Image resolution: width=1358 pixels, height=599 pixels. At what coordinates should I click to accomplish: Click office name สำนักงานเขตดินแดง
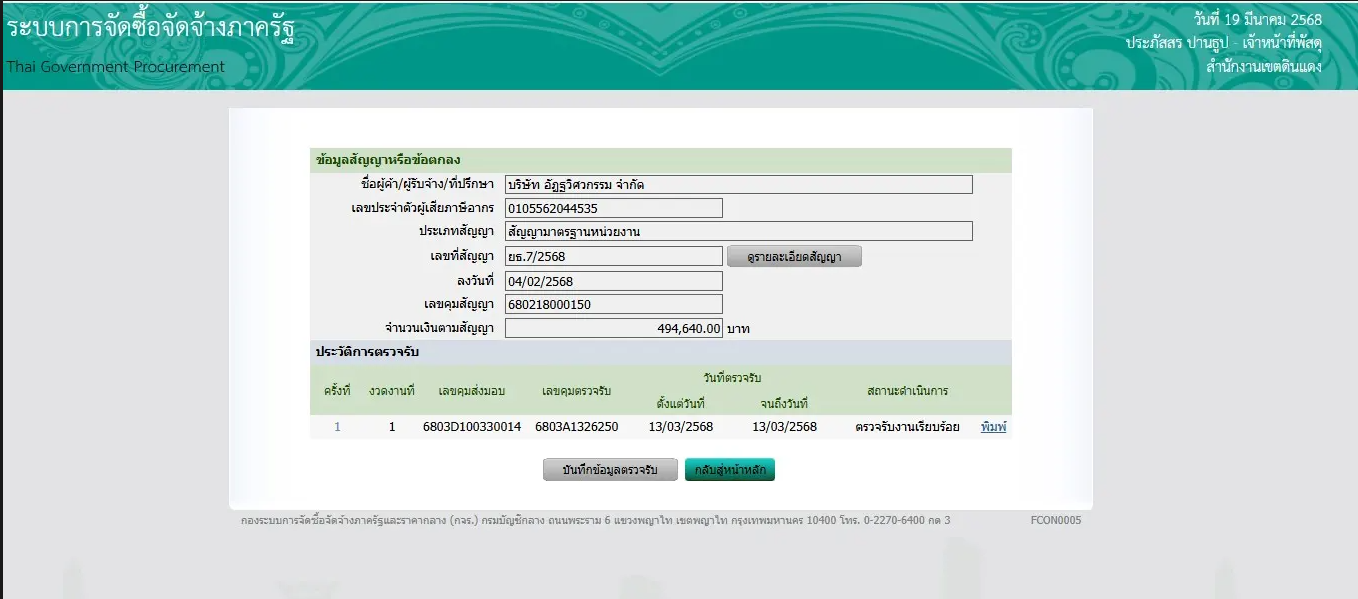coord(1264,67)
